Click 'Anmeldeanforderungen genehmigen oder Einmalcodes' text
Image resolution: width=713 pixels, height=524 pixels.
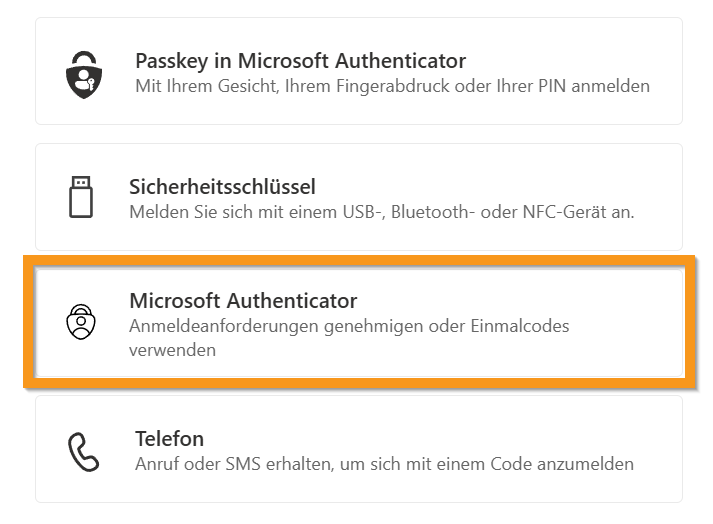coord(349,327)
